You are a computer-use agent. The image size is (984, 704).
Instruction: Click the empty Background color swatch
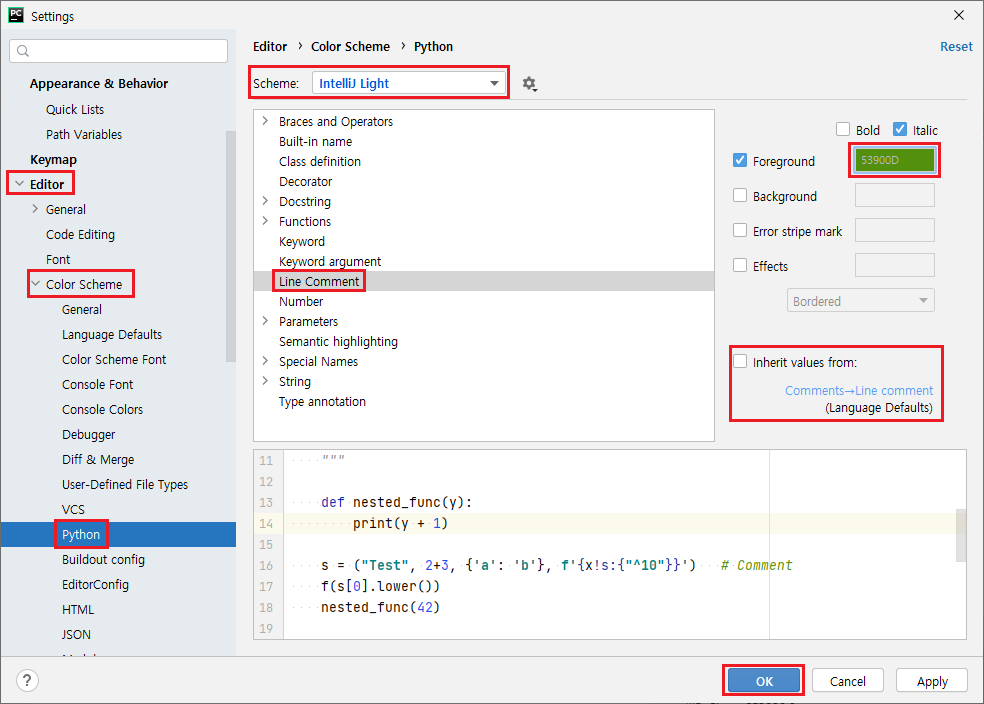pyautogui.click(x=894, y=195)
